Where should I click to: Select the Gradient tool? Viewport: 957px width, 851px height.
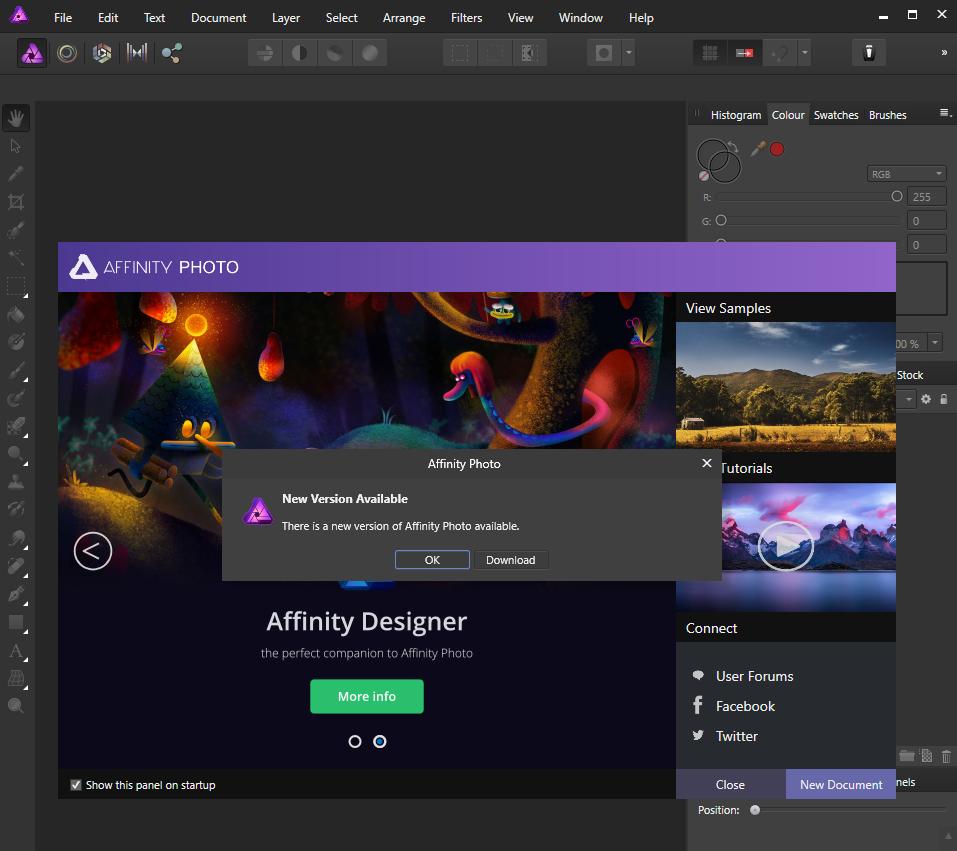pos(16,342)
